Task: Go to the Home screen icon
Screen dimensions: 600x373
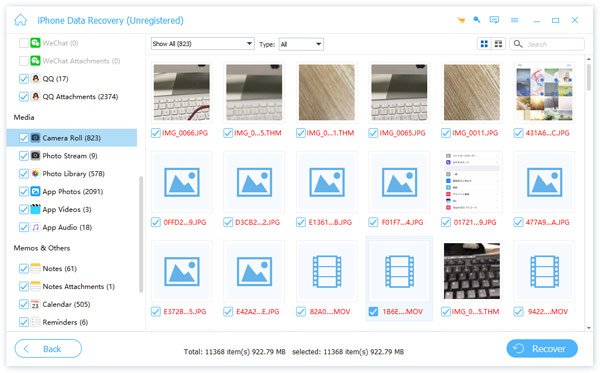Action: pyautogui.click(x=21, y=20)
